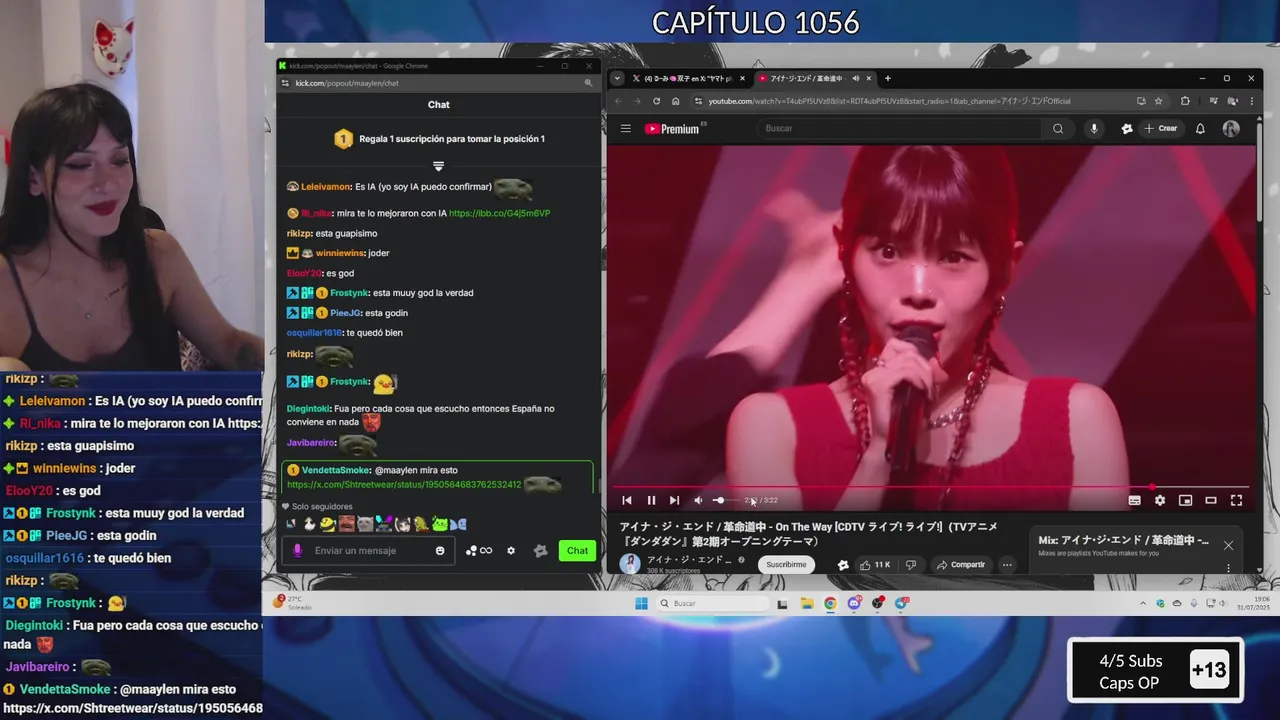Open the weather widget on taskbar
The width and height of the screenshot is (1280, 720).
point(293,603)
